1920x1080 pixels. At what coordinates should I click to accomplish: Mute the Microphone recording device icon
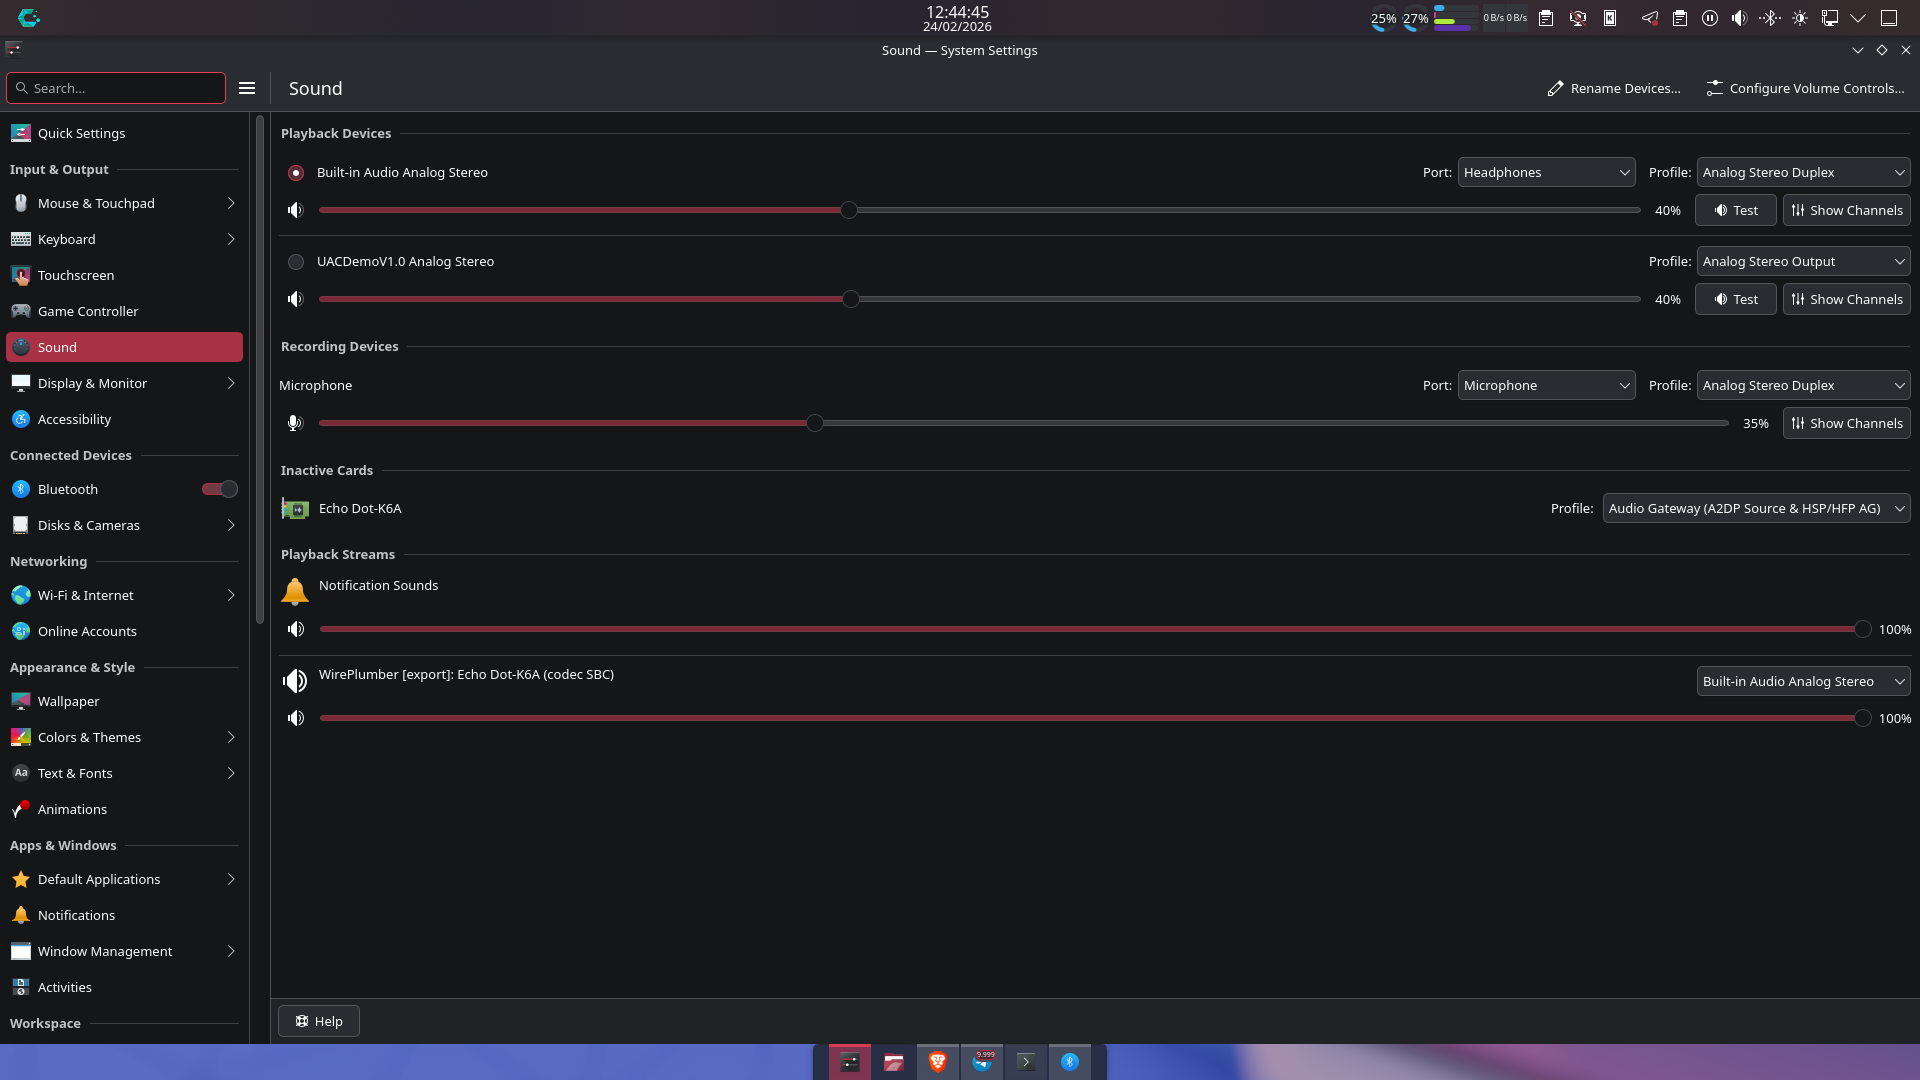pos(295,423)
